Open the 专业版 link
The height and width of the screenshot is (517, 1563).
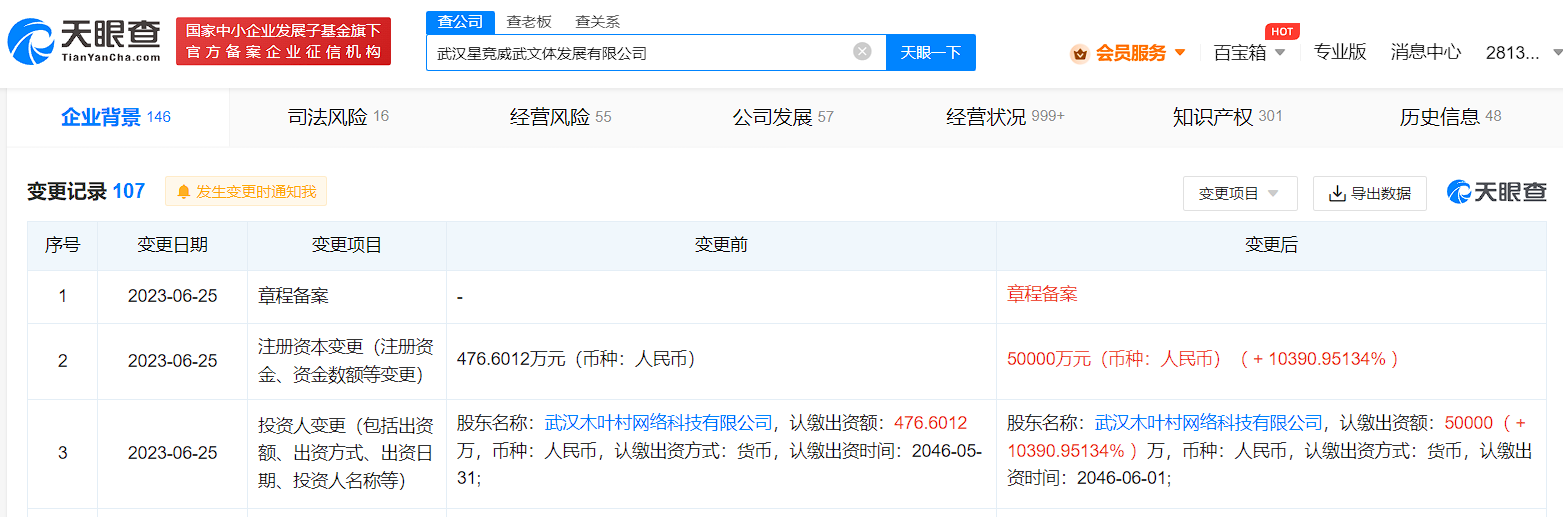click(1340, 52)
